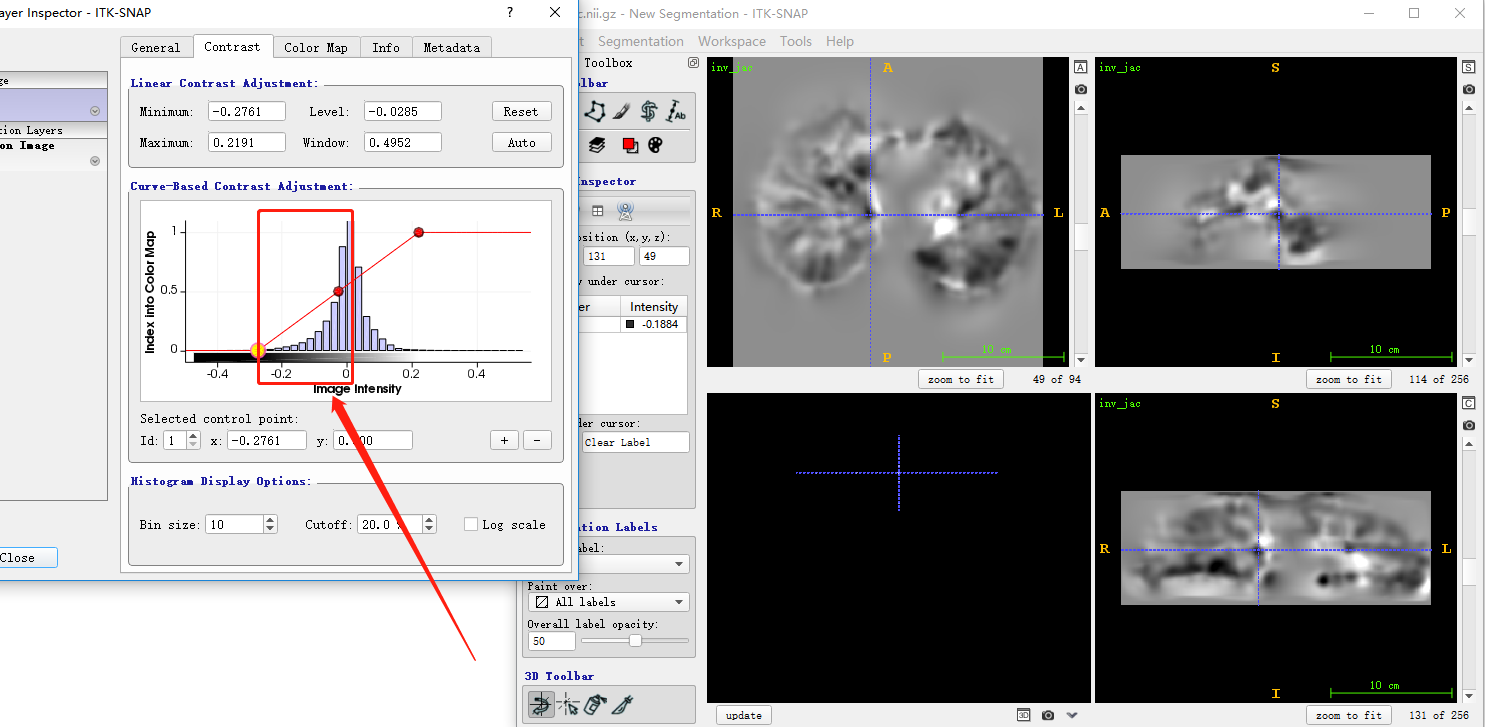This screenshot has width=1485, height=727.
Task: Switch to the Color Map tab
Action: pos(316,47)
